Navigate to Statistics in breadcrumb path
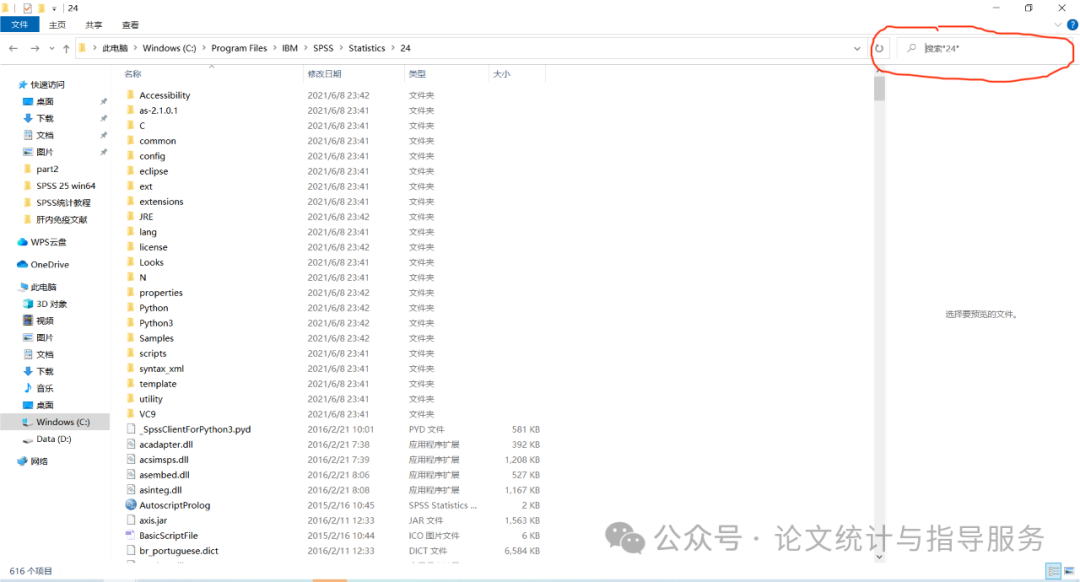 (366, 48)
